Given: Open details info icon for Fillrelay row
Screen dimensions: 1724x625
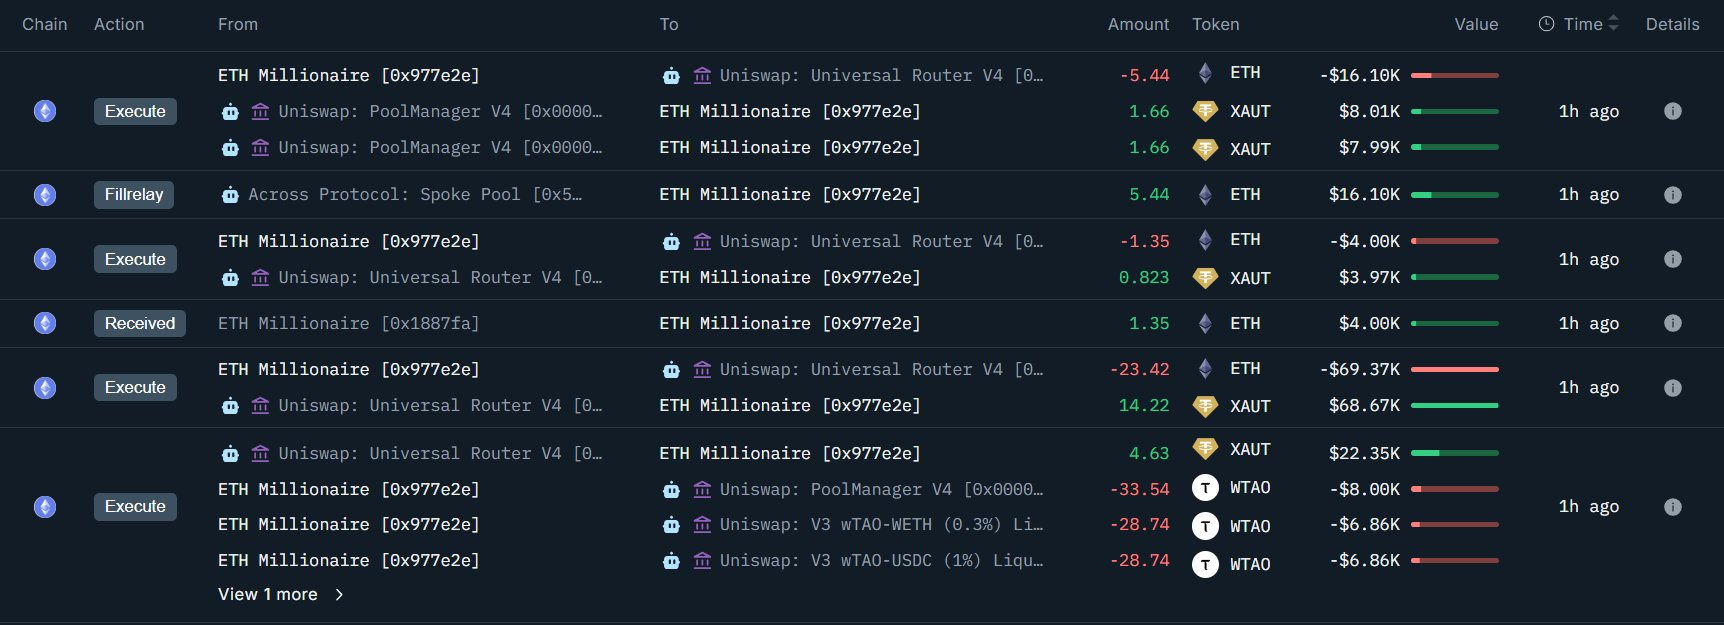Looking at the screenshot, I should tap(1672, 195).
